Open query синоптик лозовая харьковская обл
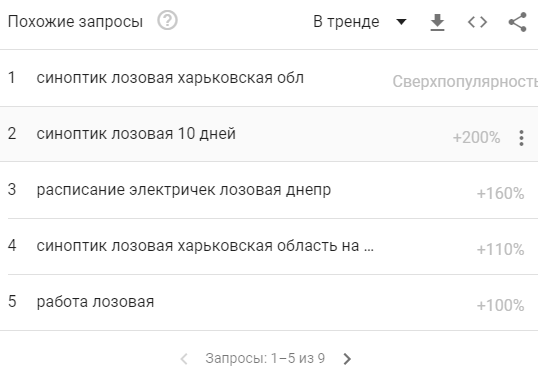 tap(170, 78)
